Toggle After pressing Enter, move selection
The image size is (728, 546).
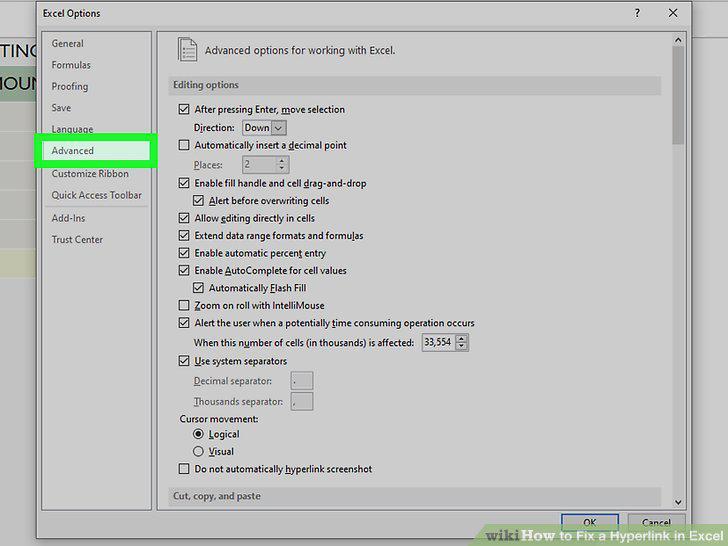[184, 109]
